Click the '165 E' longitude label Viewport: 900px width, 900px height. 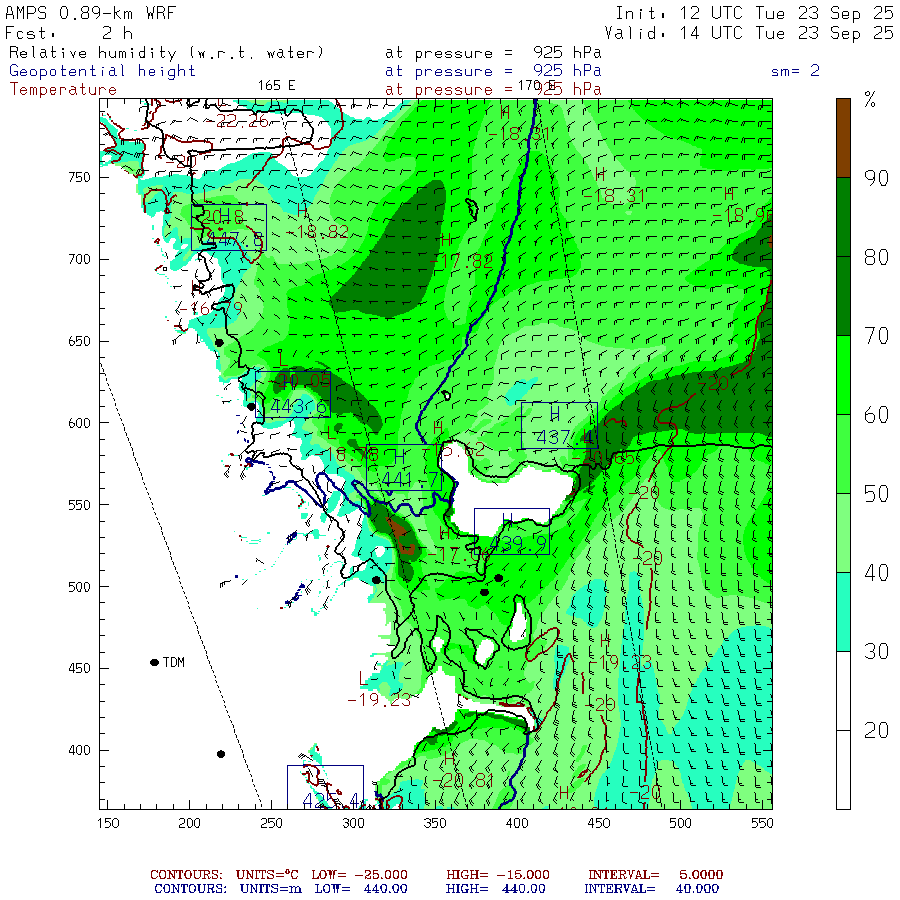tap(276, 86)
